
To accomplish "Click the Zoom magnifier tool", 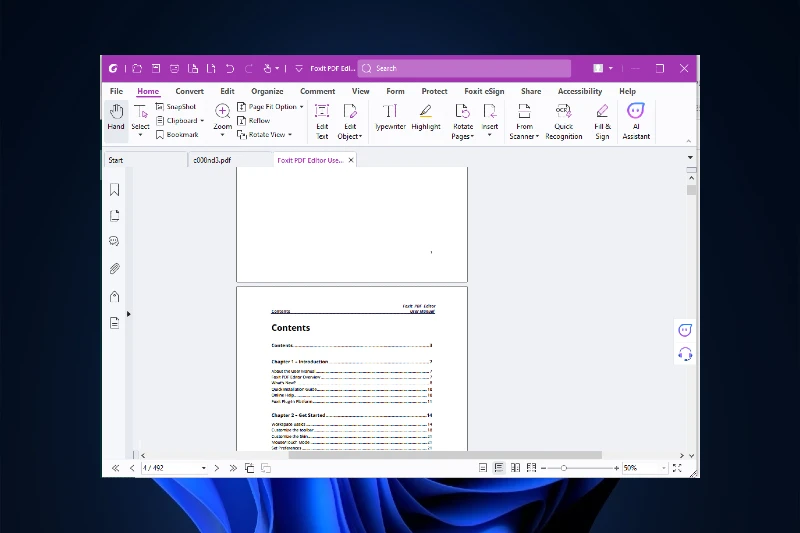I will [222, 111].
